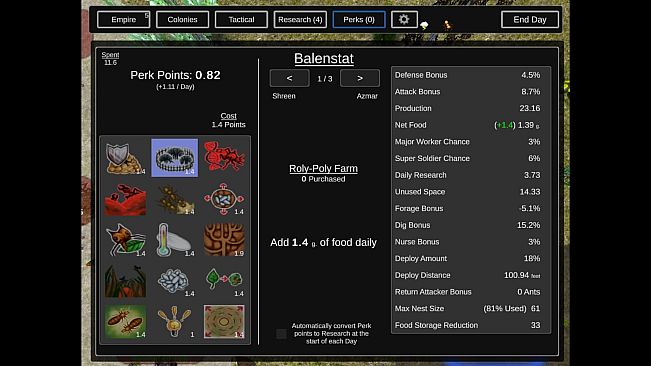Choose the red ants attack perk
Image resolution: width=651 pixels, height=366 pixels.
(x=224, y=157)
